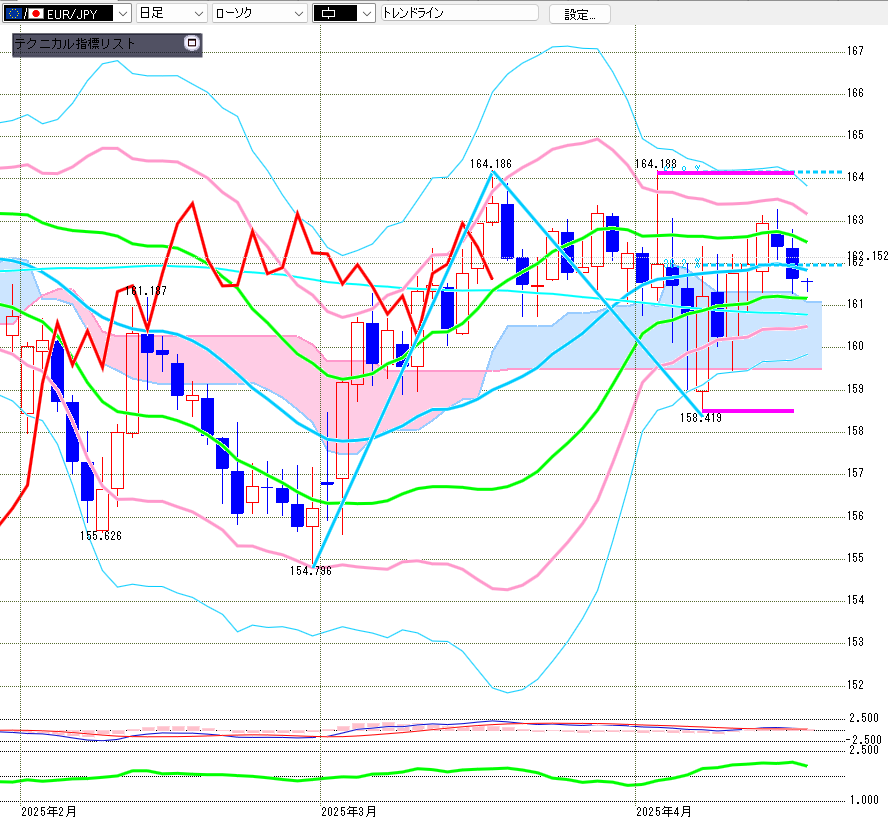888x821 pixels.
Task: Click the 152 price axis label
Action: (855, 685)
